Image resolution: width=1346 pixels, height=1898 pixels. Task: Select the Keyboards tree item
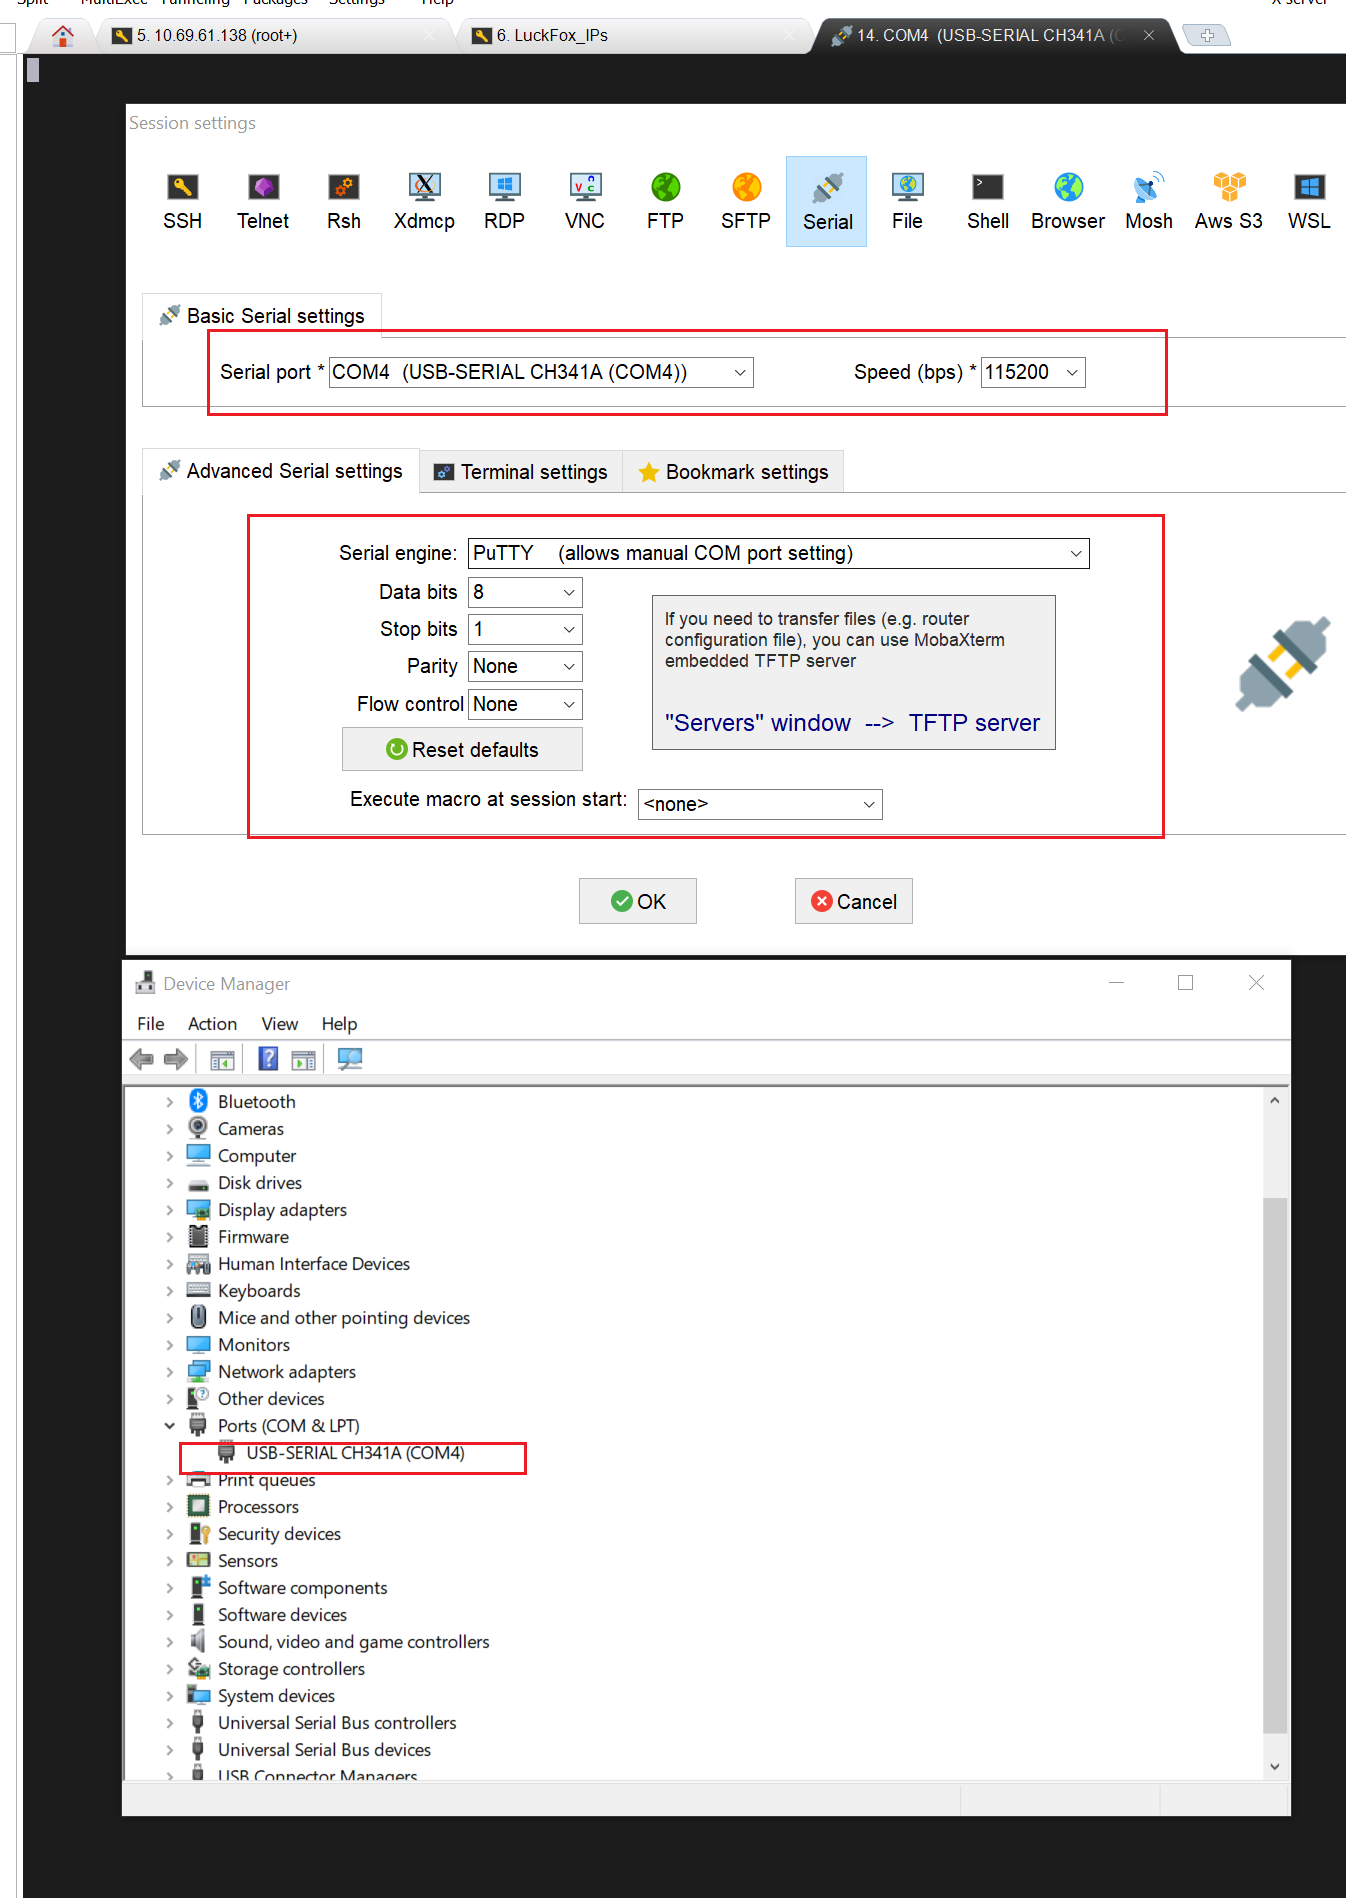[x=259, y=1291]
